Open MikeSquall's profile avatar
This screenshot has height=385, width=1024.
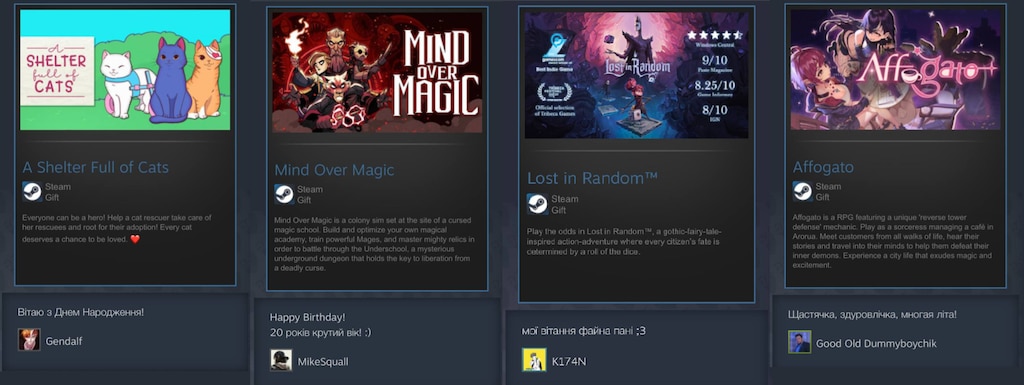(x=281, y=360)
